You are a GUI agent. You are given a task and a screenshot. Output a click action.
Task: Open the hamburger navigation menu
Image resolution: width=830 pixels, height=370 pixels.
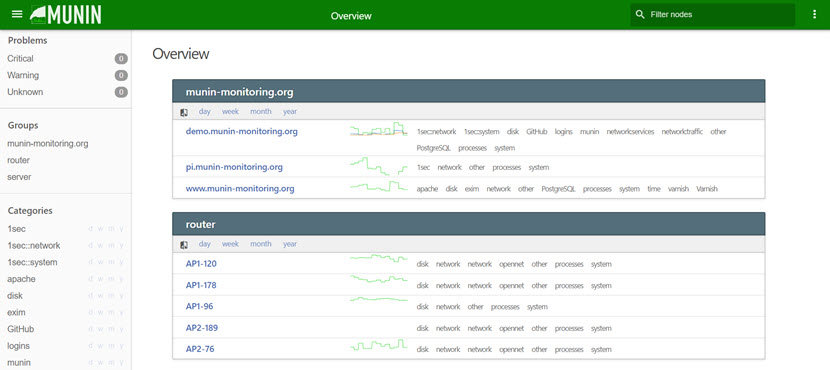[x=17, y=14]
